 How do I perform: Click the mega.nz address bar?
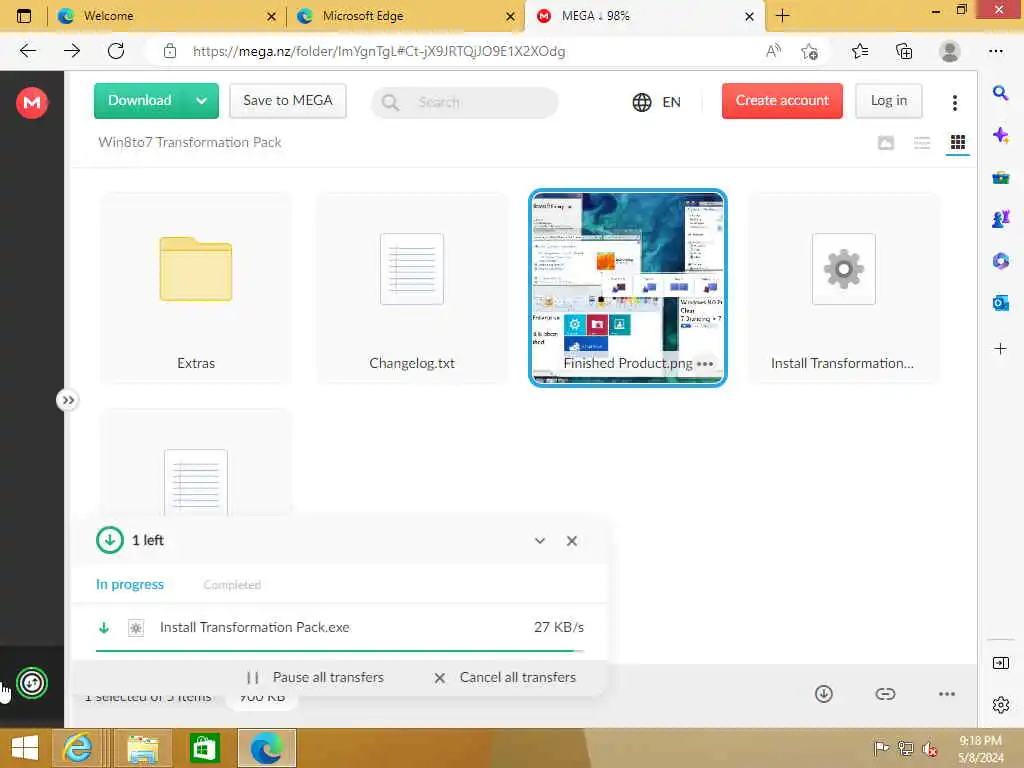coord(379,51)
